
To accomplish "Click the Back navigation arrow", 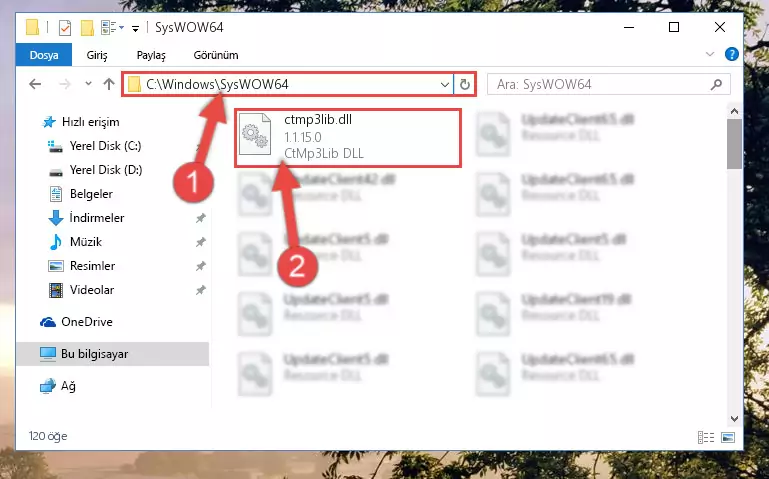I will (x=35, y=84).
